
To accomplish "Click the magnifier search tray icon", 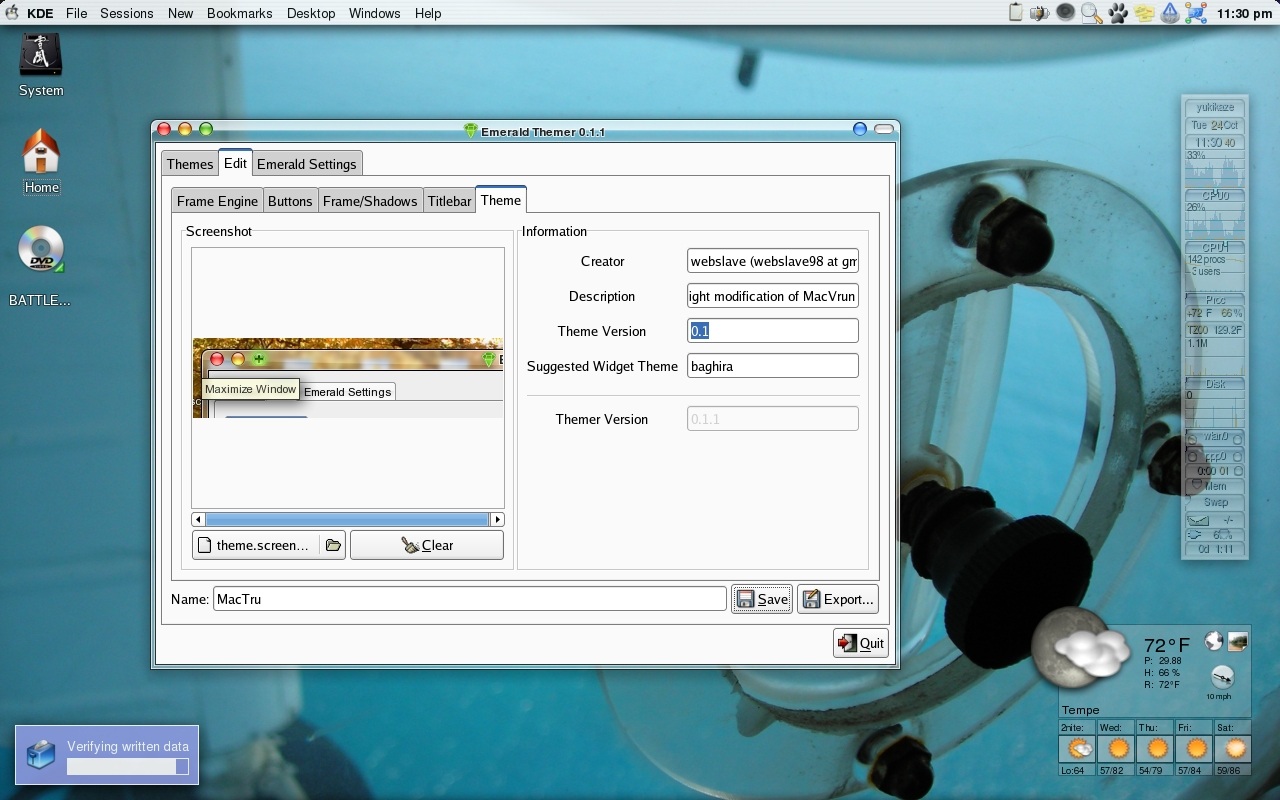I will pos(1092,13).
